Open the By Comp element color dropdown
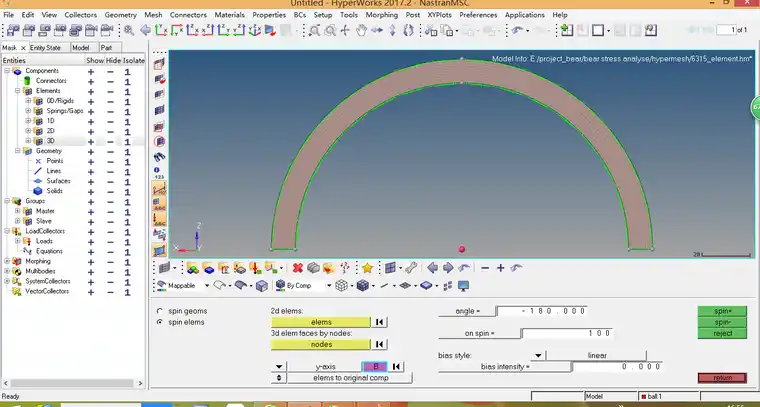This screenshot has height=407, width=760. pos(329,286)
